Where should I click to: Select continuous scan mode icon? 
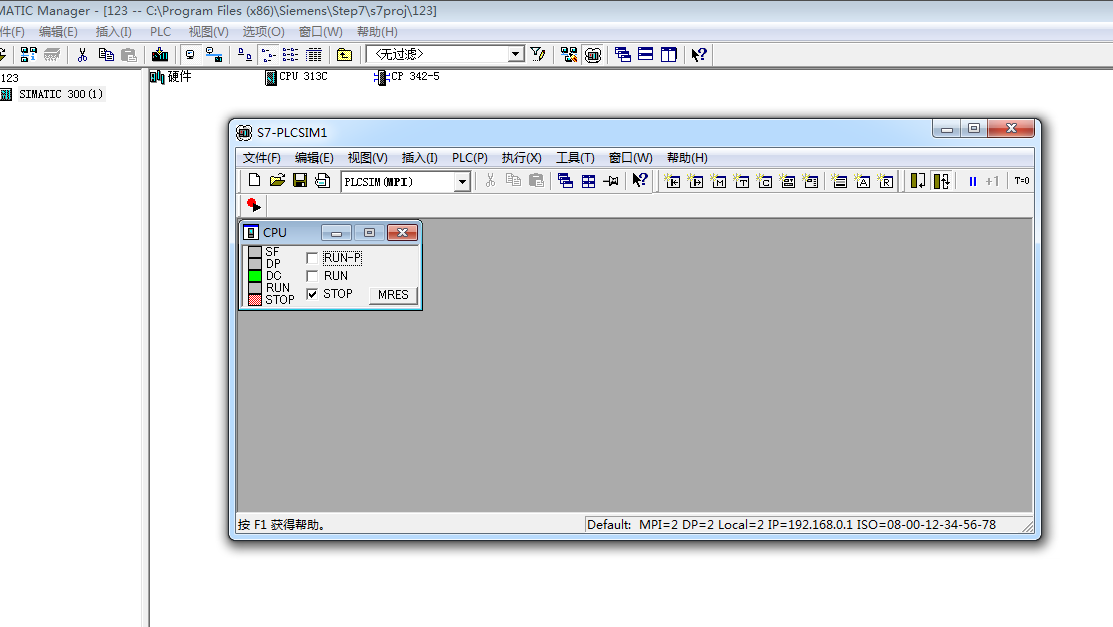click(x=941, y=181)
